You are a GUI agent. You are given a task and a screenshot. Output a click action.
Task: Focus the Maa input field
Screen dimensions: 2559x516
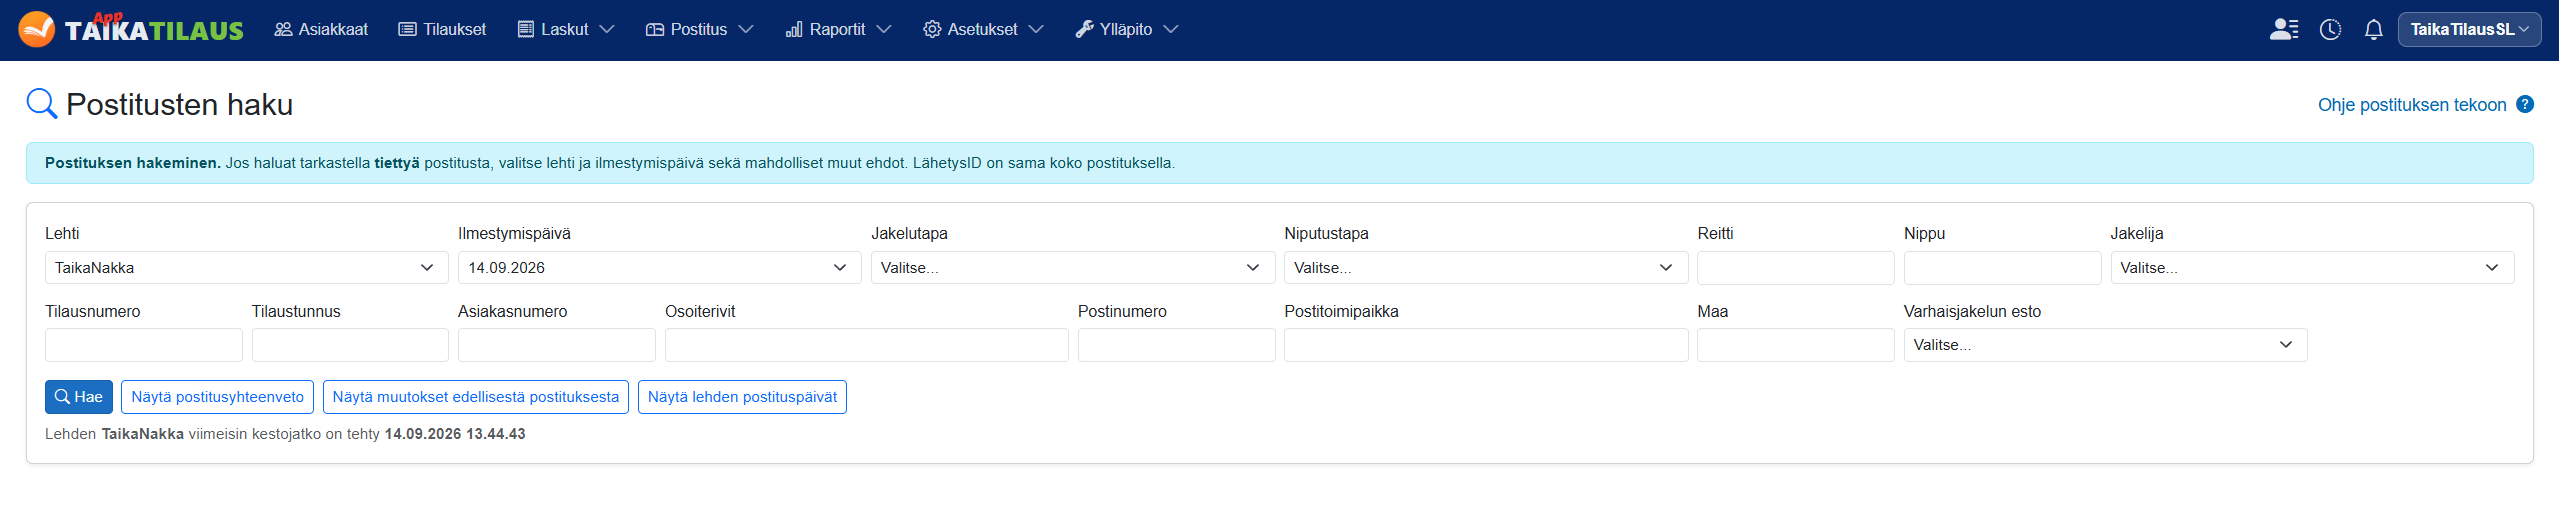1795,344
